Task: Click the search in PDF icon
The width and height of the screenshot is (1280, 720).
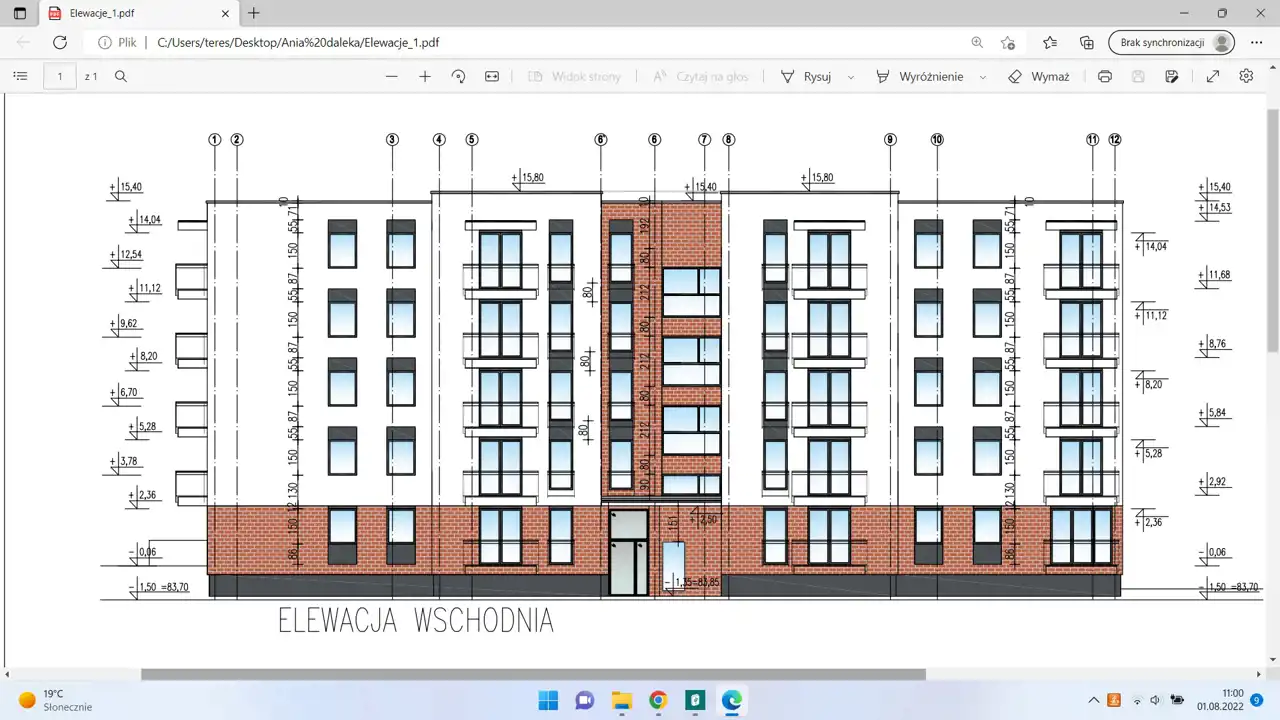Action: click(x=121, y=76)
